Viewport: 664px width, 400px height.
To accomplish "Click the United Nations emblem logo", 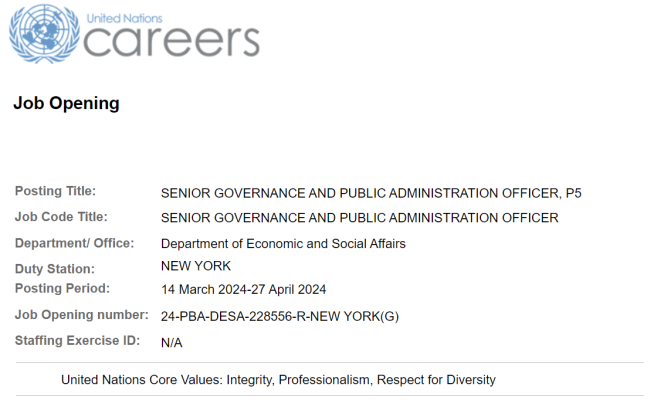I will point(44,34).
